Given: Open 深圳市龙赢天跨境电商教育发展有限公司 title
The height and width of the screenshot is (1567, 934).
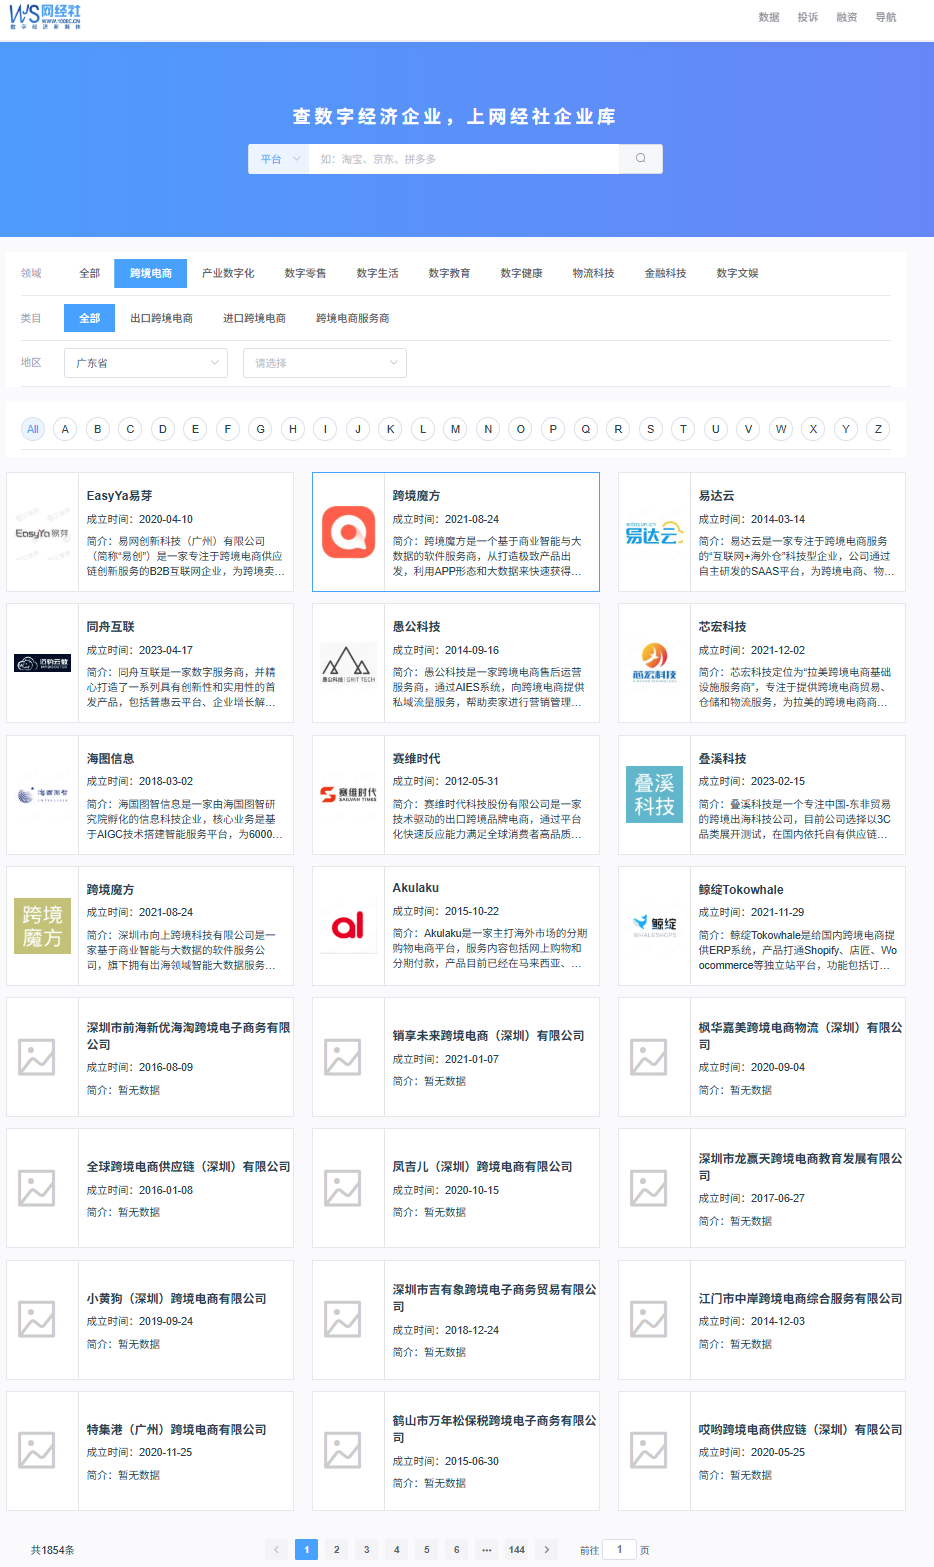Looking at the screenshot, I should pyautogui.click(x=801, y=1166).
